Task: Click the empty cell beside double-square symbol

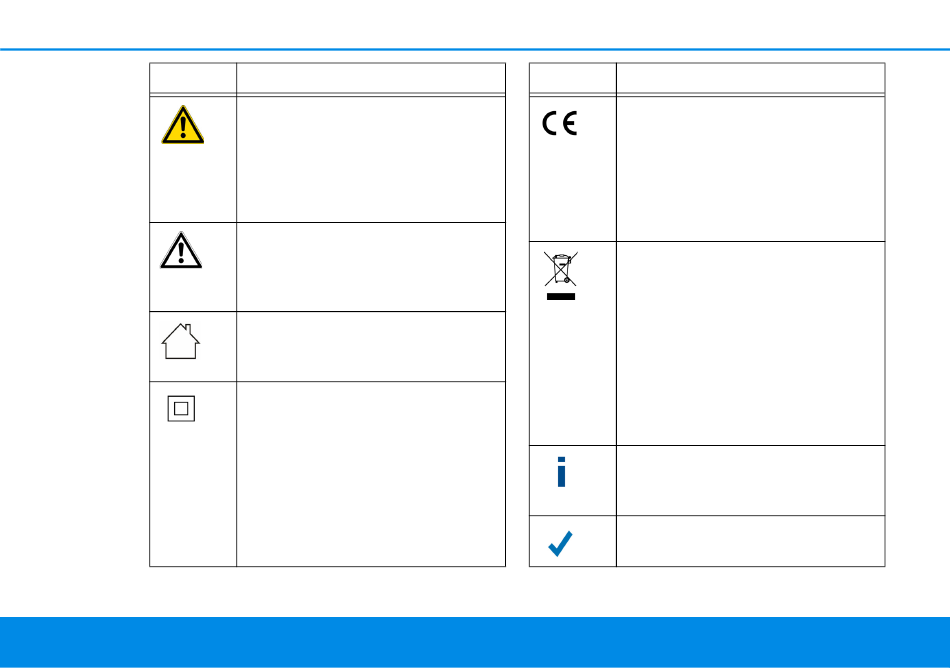Action: click(371, 474)
